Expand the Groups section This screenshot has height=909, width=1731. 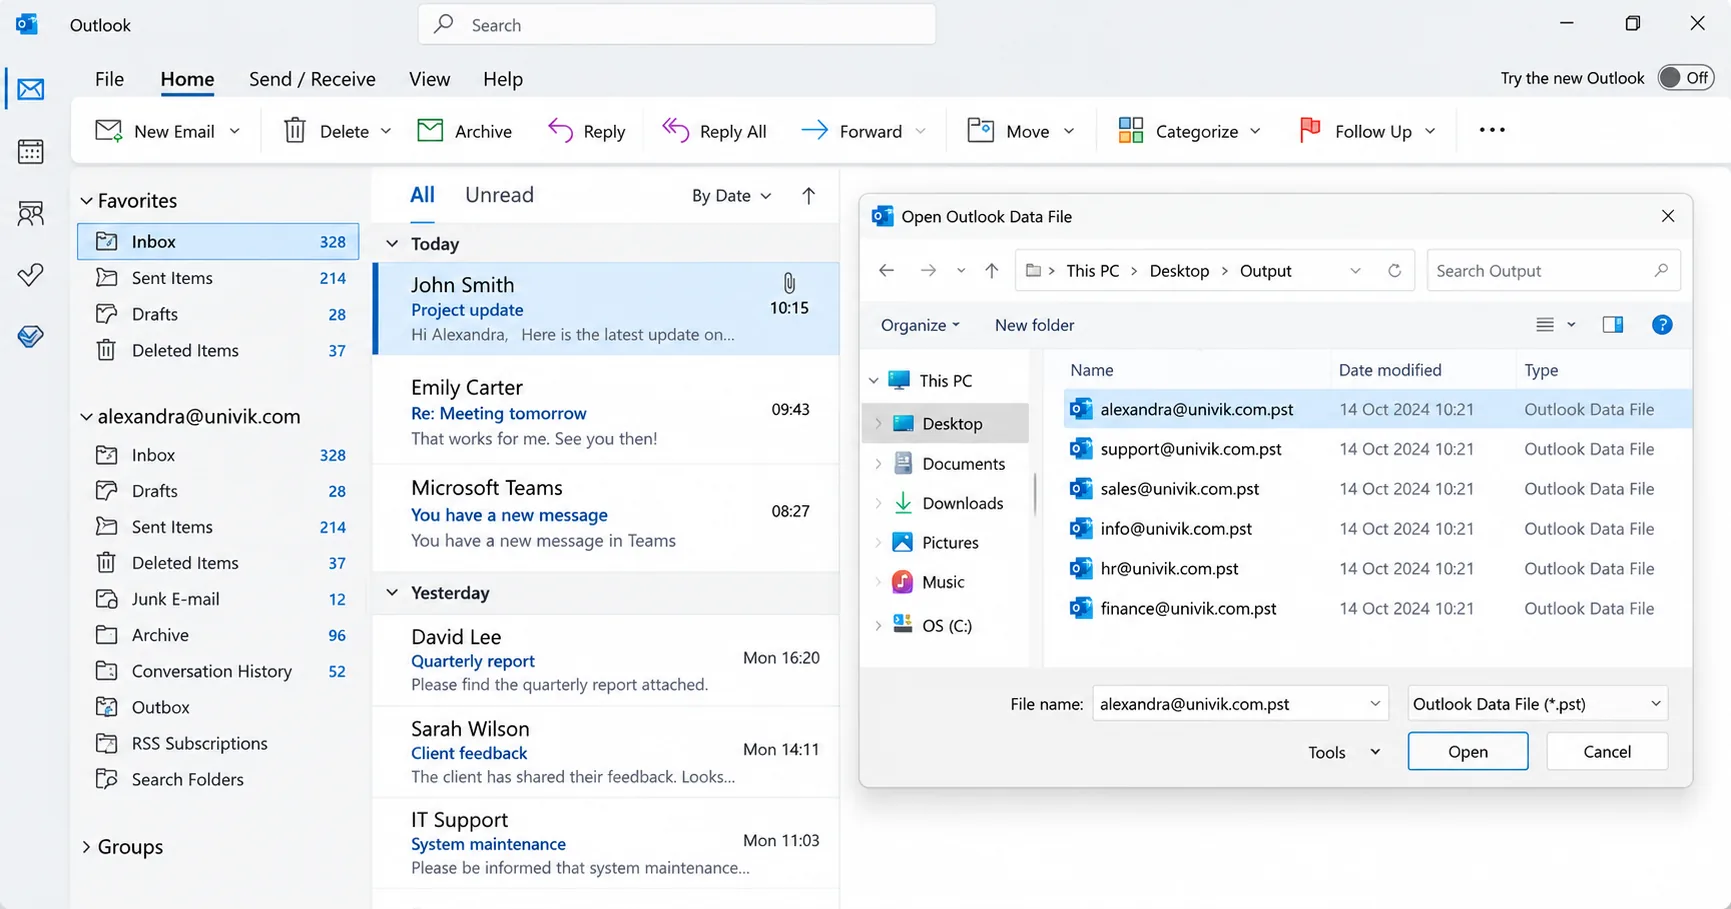point(87,847)
